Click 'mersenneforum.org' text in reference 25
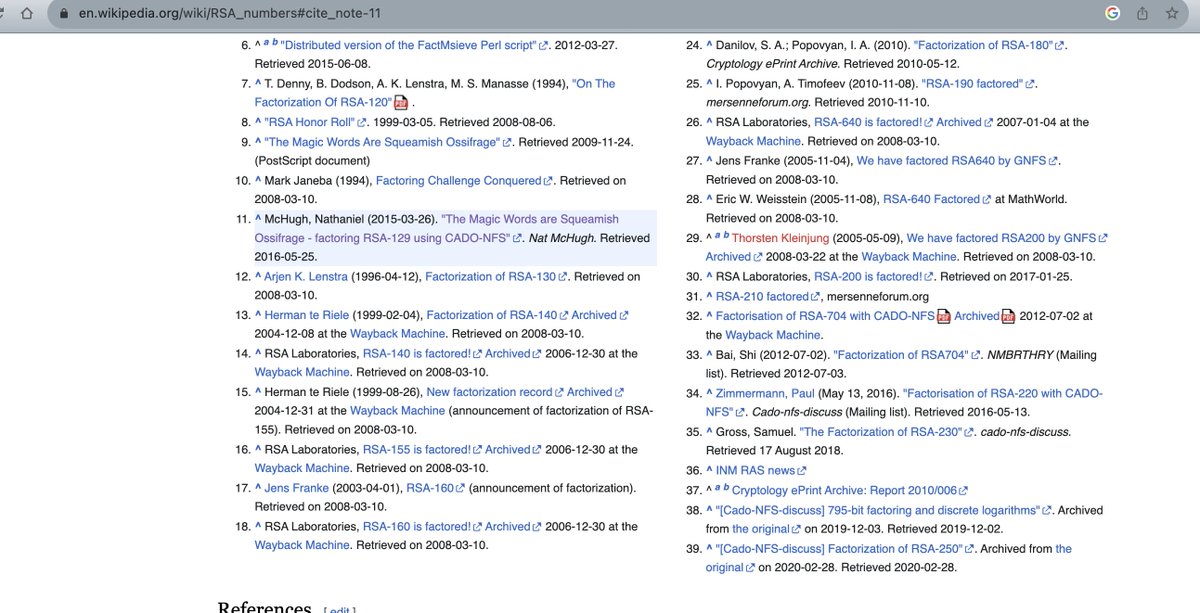Image resolution: width=1200 pixels, height=613 pixels. [757, 103]
